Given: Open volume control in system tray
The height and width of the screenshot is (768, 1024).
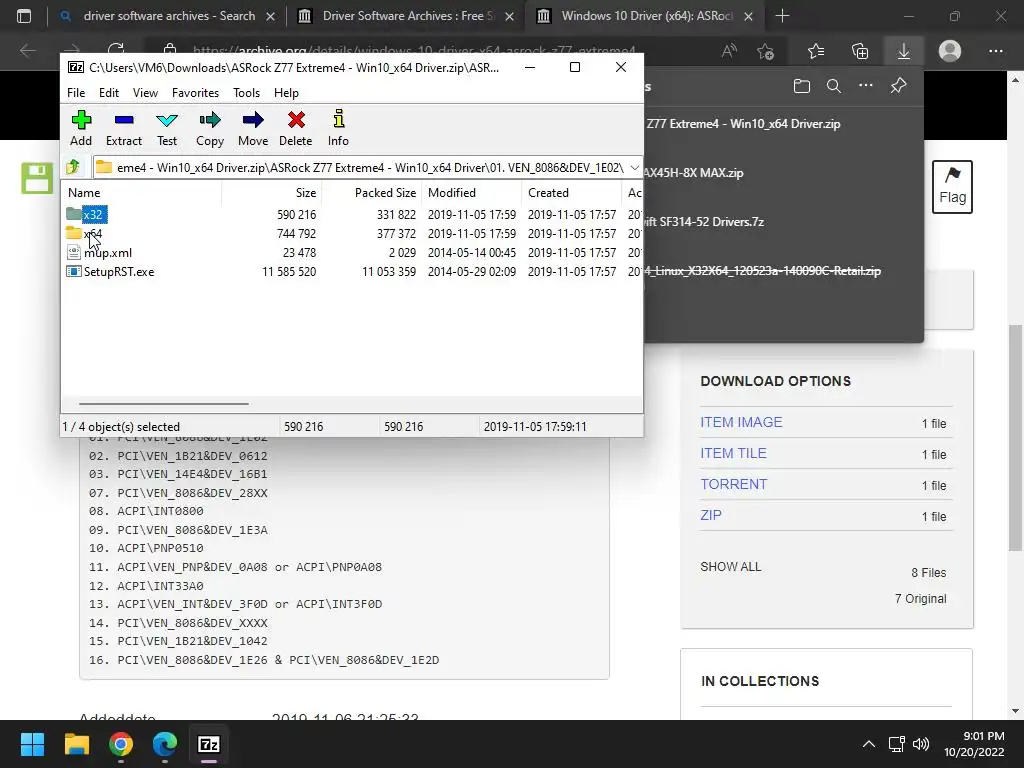Looking at the screenshot, I should click(x=921, y=744).
